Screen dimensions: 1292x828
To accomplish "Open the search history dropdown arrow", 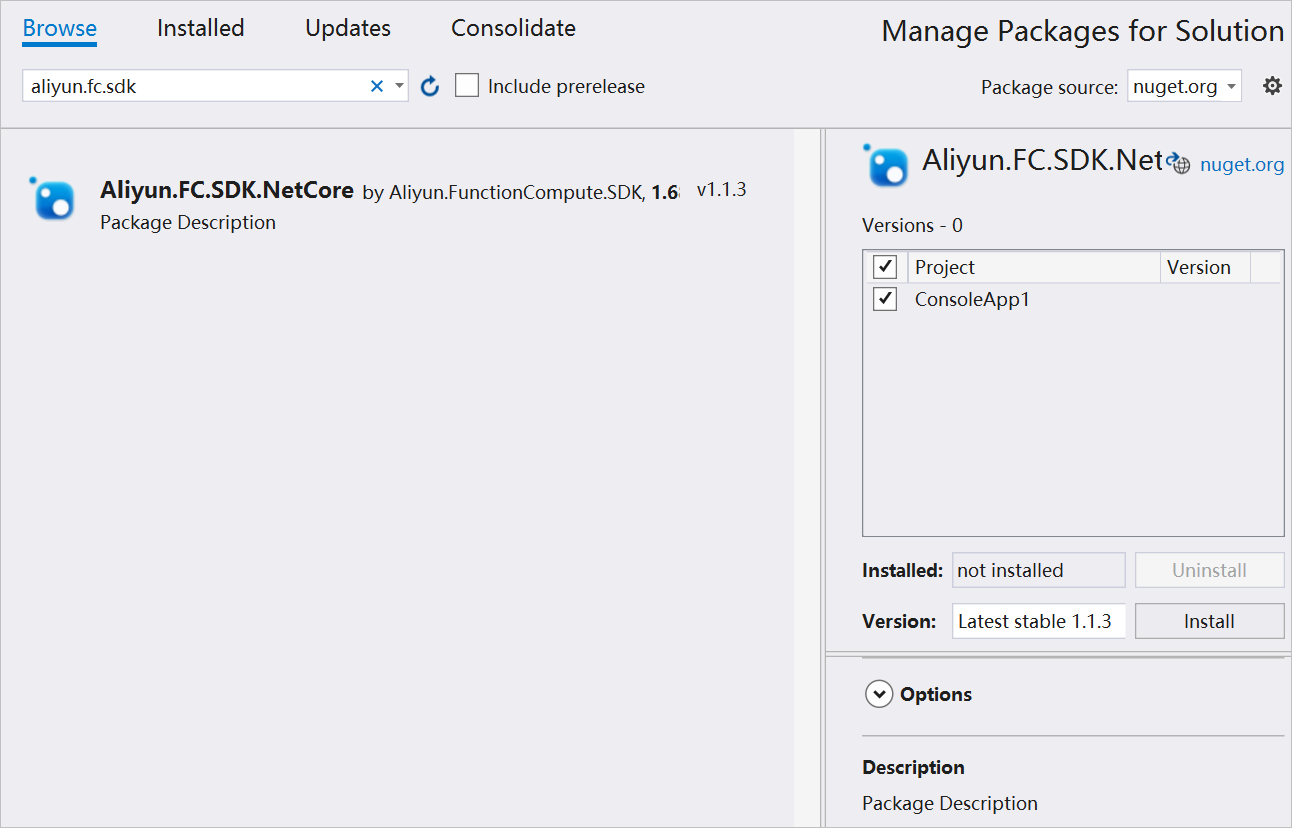I will coord(398,85).
